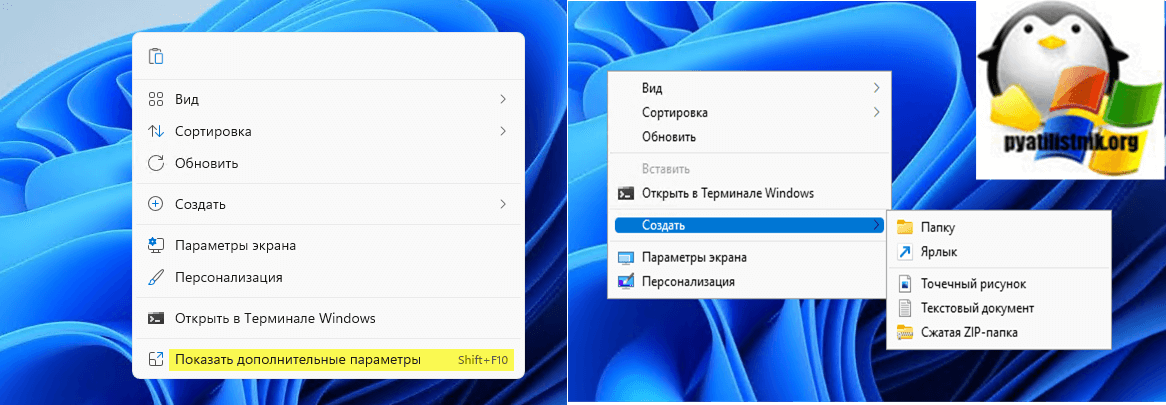Click the grid icon beside Вид in modern menu
Viewport: 1166px width, 405px height.
pyautogui.click(x=155, y=99)
